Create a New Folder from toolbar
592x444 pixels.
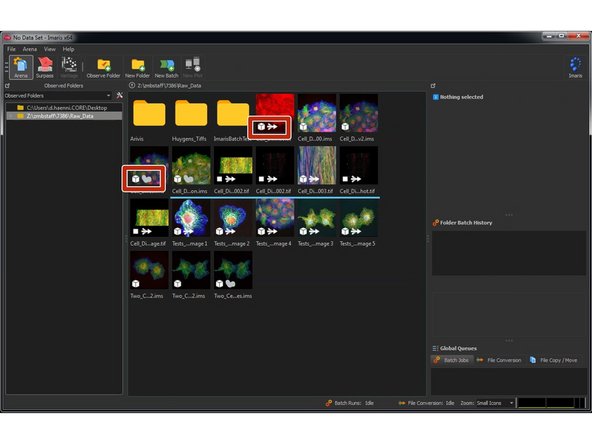click(x=137, y=68)
